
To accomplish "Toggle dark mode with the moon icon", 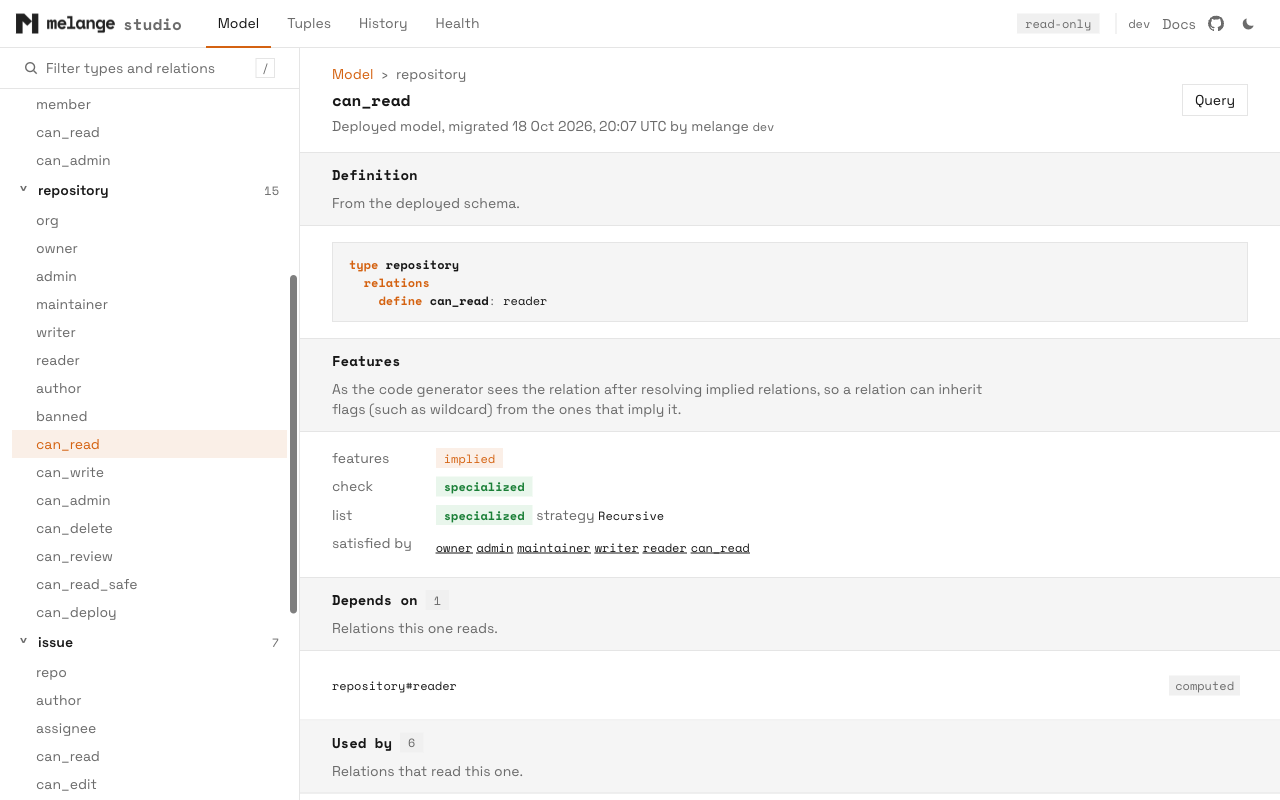I will (1248, 24).
